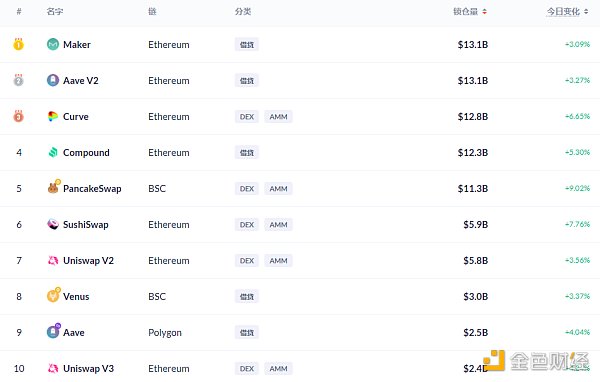Click the name column header
The width and height of the screenshot is (600, 382).
pyautogui.click(x=55, y=11)
